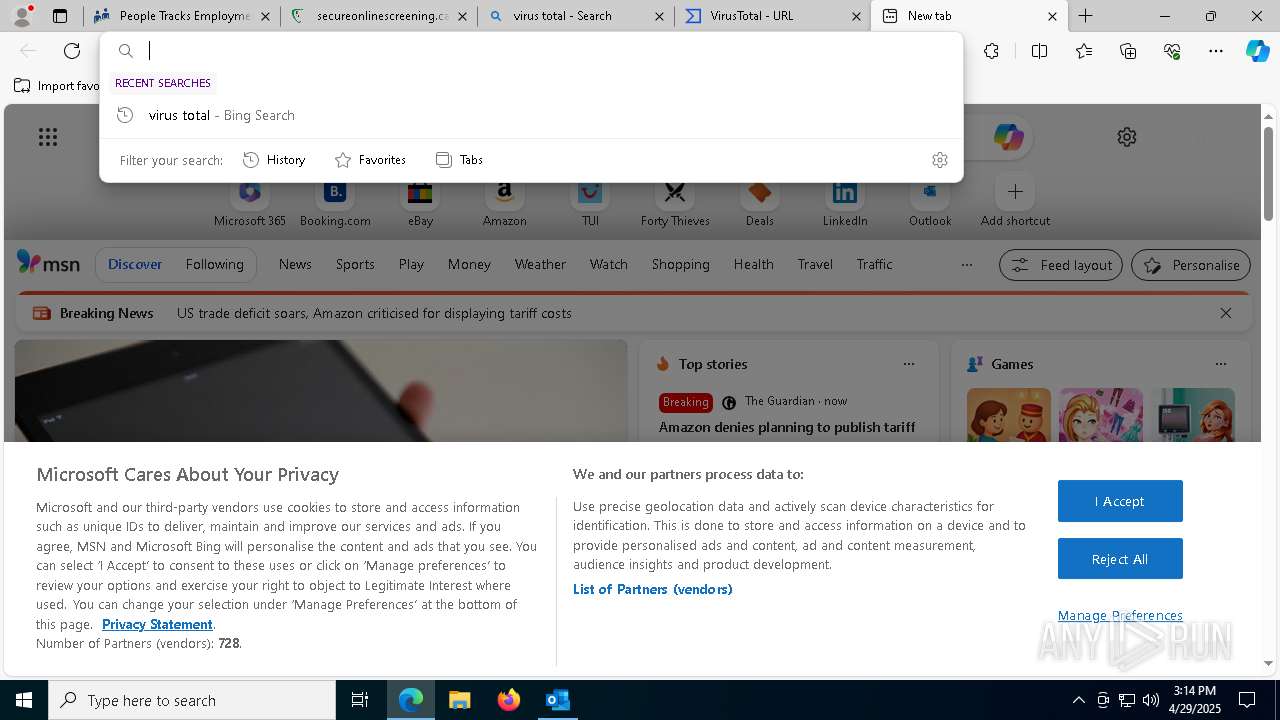Viewport: 1280px width, 720px height.
Task: Open the Watch category
Action: click(608, 264)
